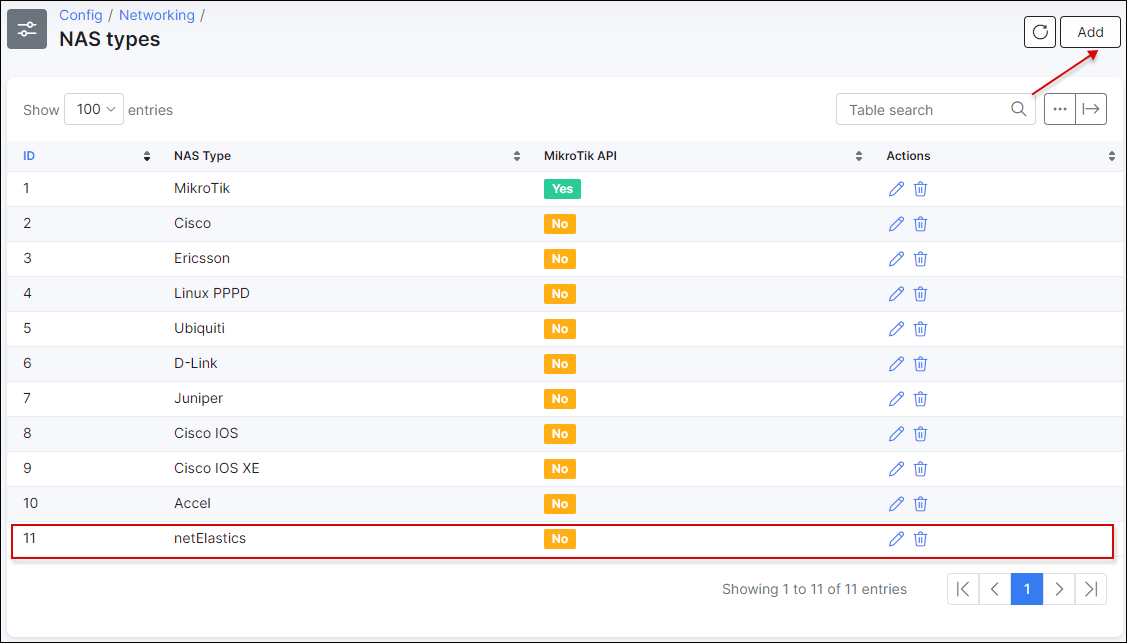Focus the Table search field

935,109
